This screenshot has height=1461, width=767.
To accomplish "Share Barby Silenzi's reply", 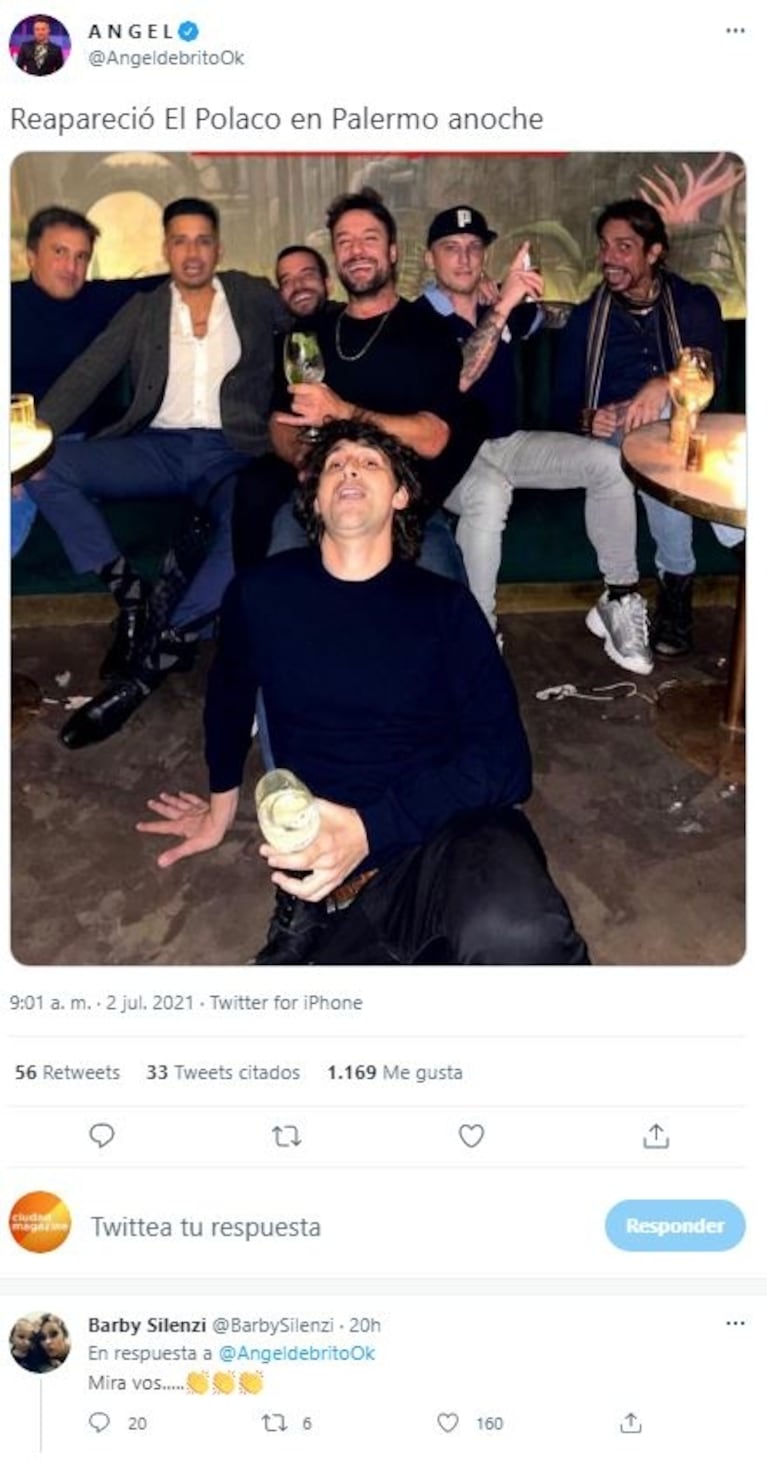I will pyautogui.click(x=630, y=1423).
